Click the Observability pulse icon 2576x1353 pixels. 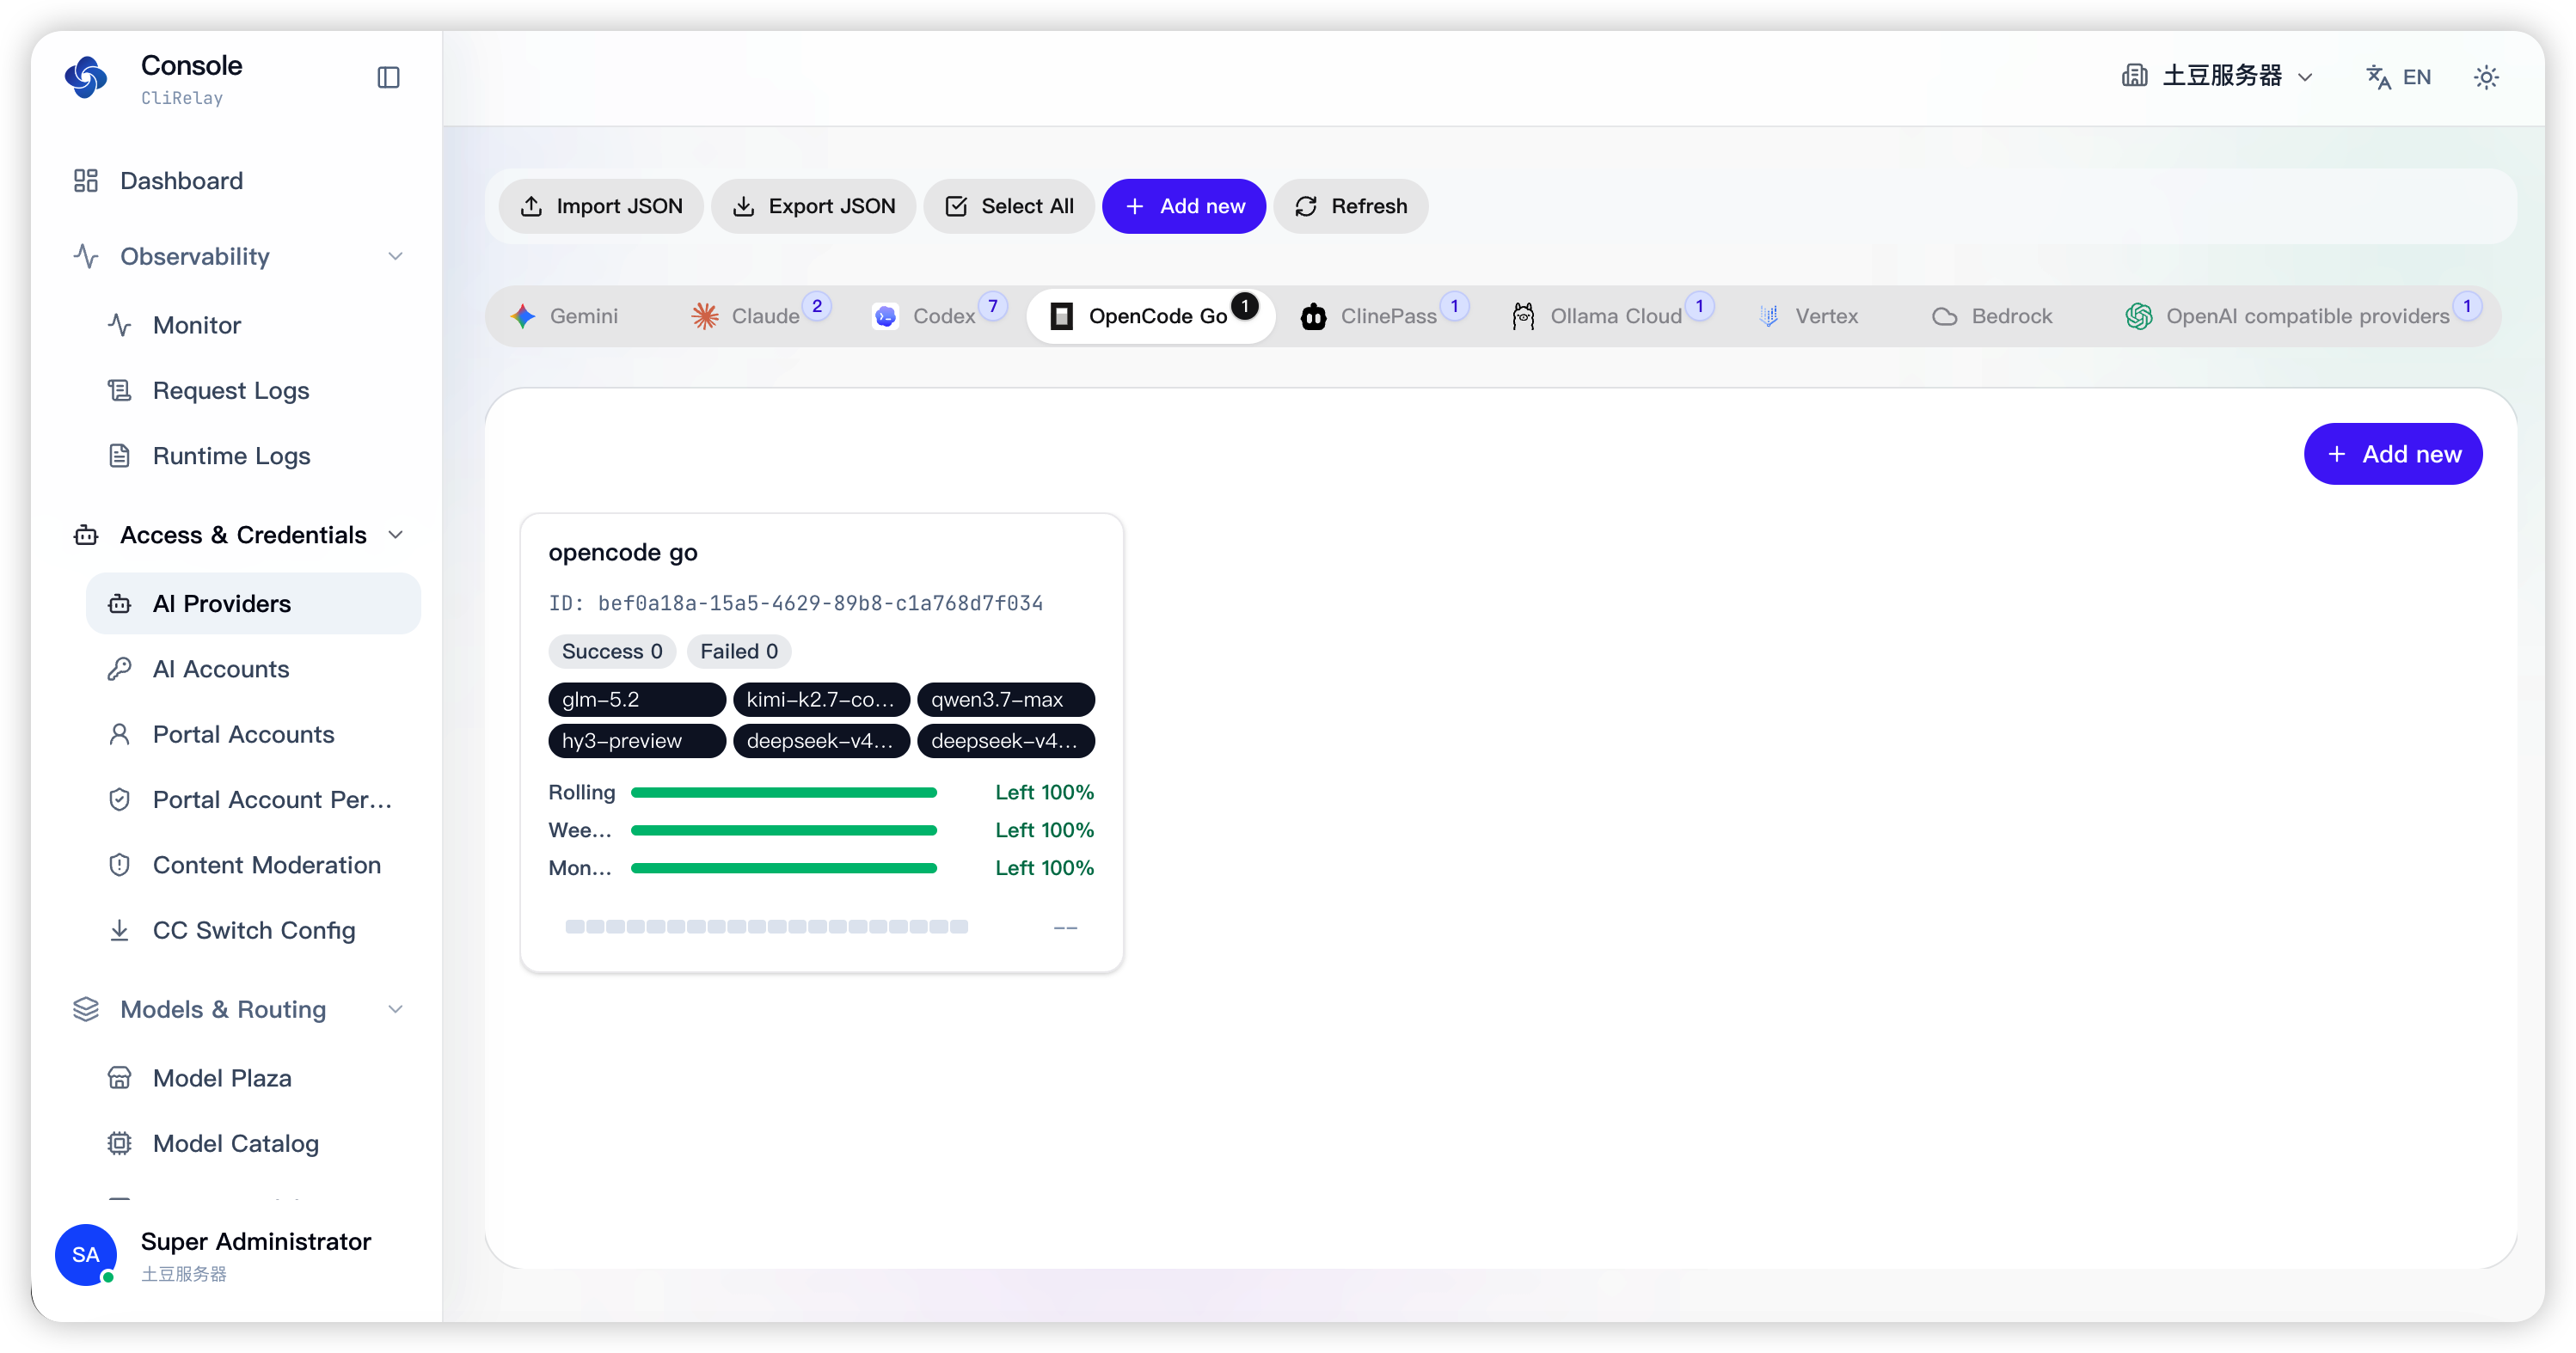(86, 257)
